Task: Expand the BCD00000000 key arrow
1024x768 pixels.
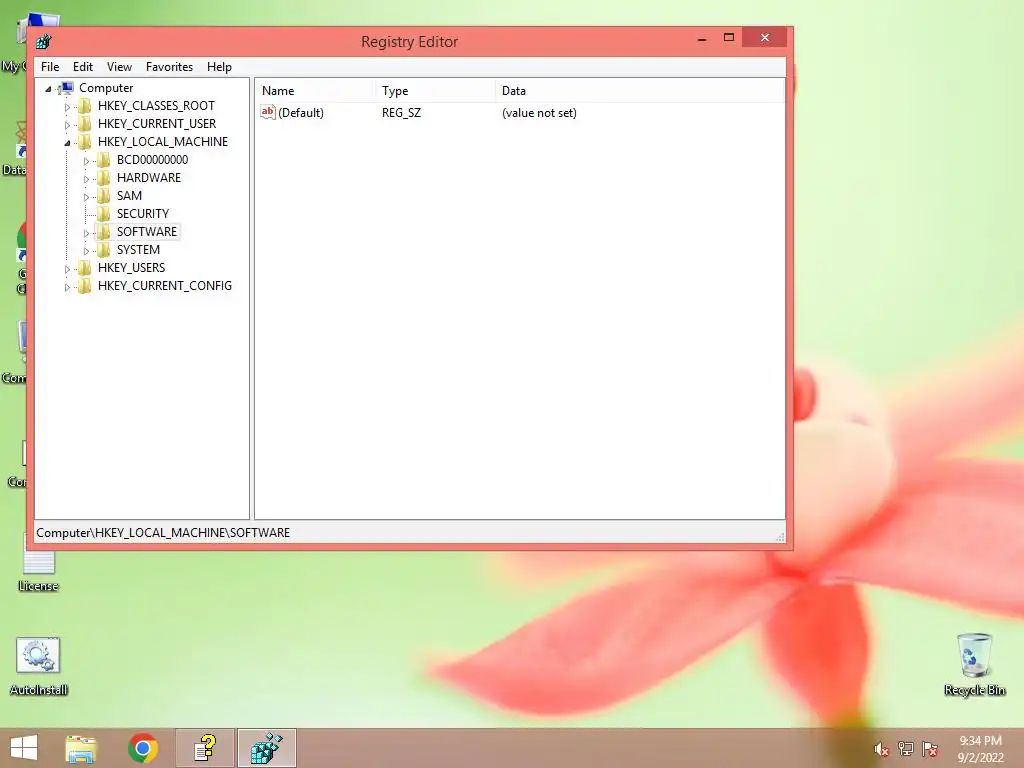Action: click(x=86, y=161)
